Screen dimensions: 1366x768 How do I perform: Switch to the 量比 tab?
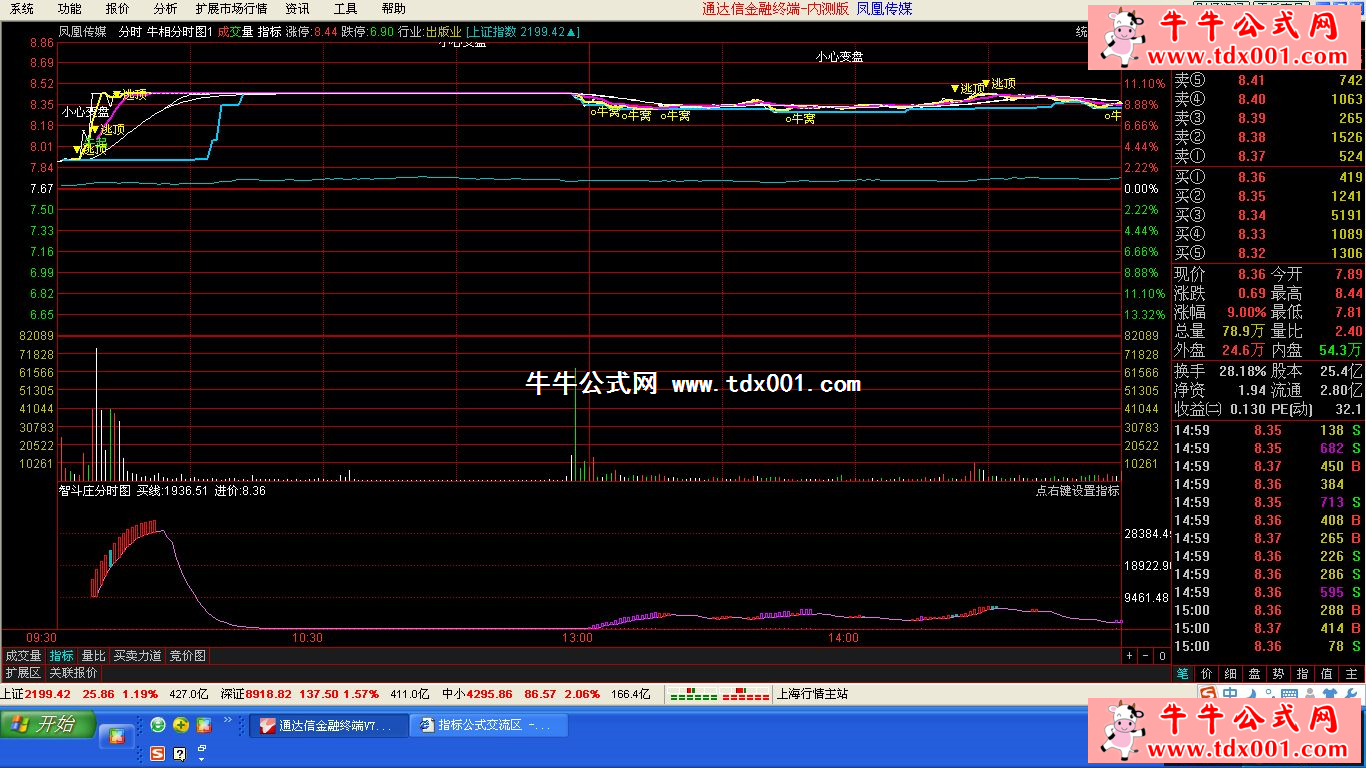(94, 656)
